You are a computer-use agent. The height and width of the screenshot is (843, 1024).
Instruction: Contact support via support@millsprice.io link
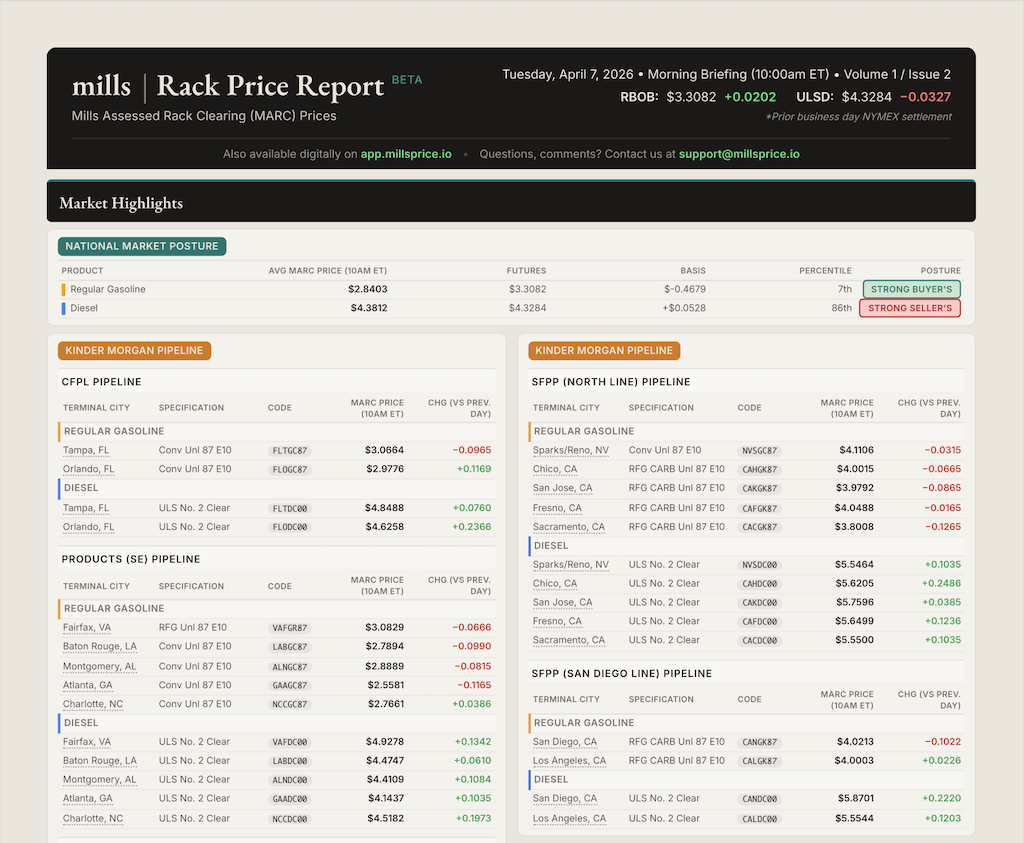tap(739, 154)
